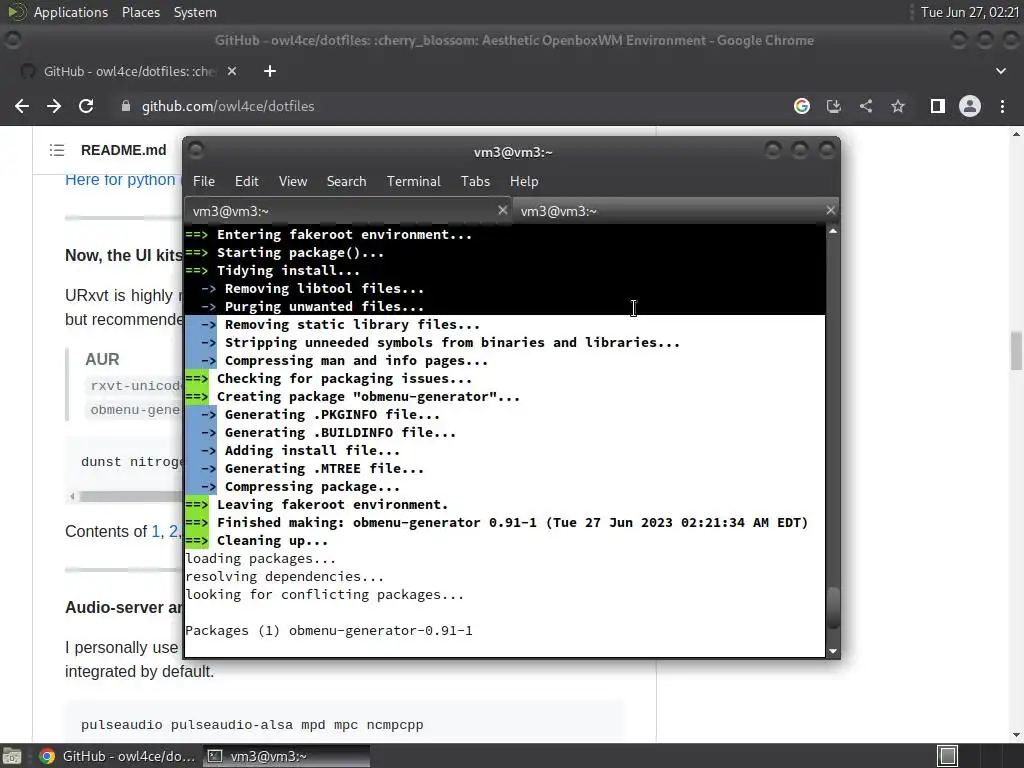Open README table of contents icon
1024x768 pixels.
[57, 150]
